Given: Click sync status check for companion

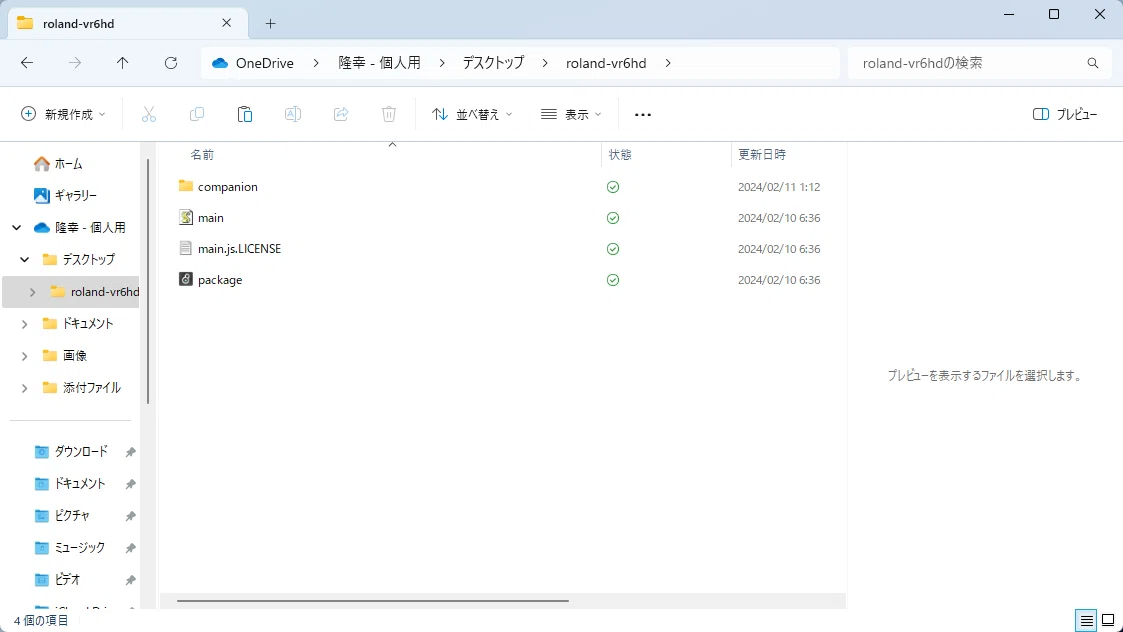Looking at the screenshot, I should tap(612, 187).
